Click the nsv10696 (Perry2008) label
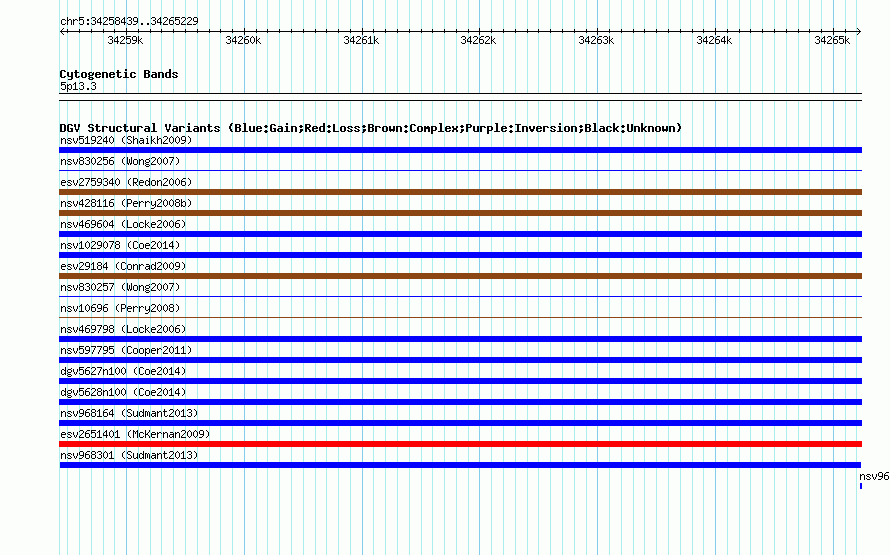Screen dimensions: 890x555 (x=120, y=308)
